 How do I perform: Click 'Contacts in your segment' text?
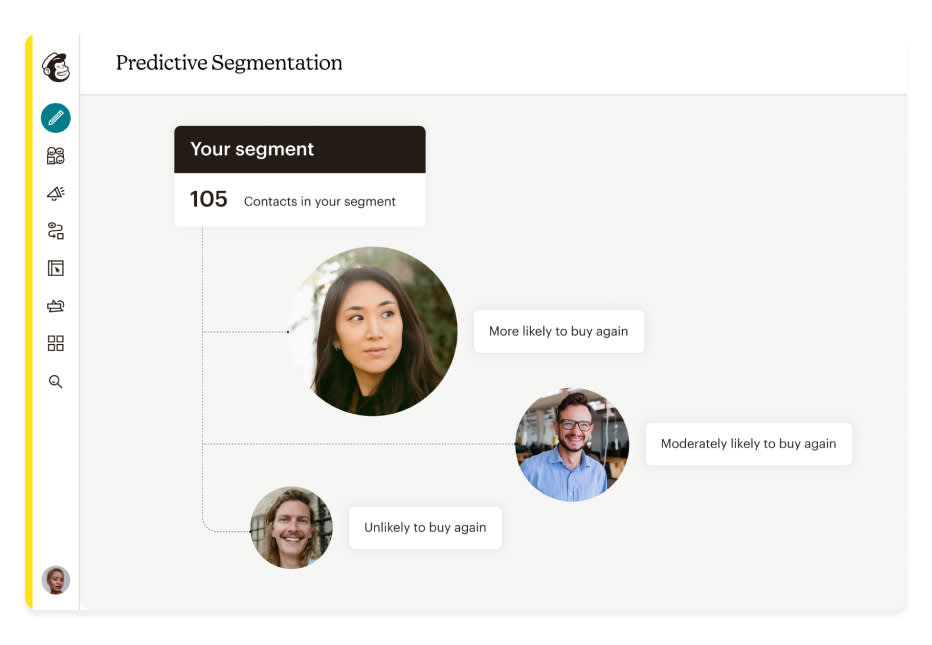(x=320, y=202)
